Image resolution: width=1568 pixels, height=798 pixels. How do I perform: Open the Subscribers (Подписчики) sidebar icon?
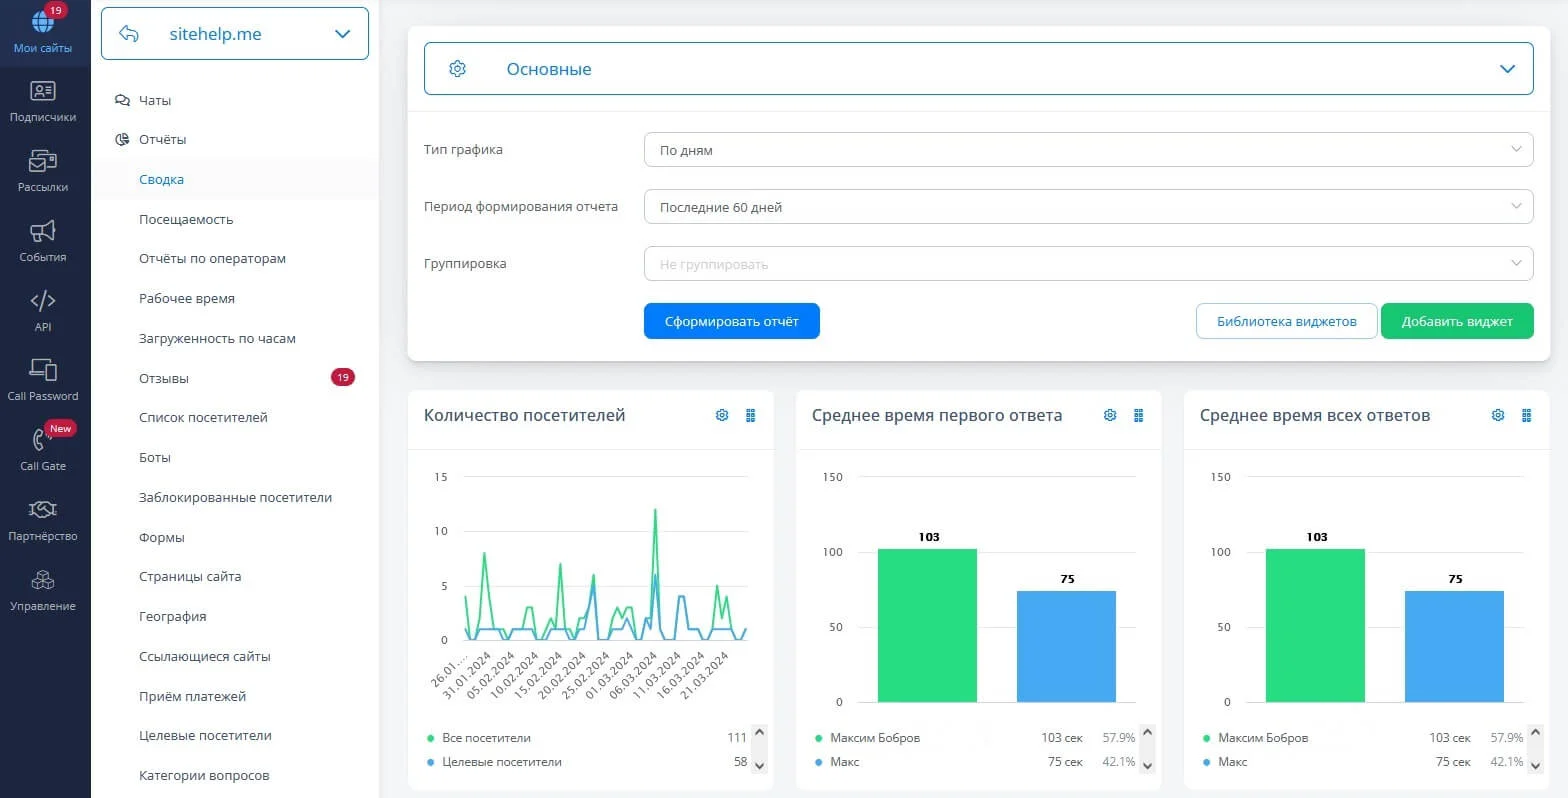43,91
